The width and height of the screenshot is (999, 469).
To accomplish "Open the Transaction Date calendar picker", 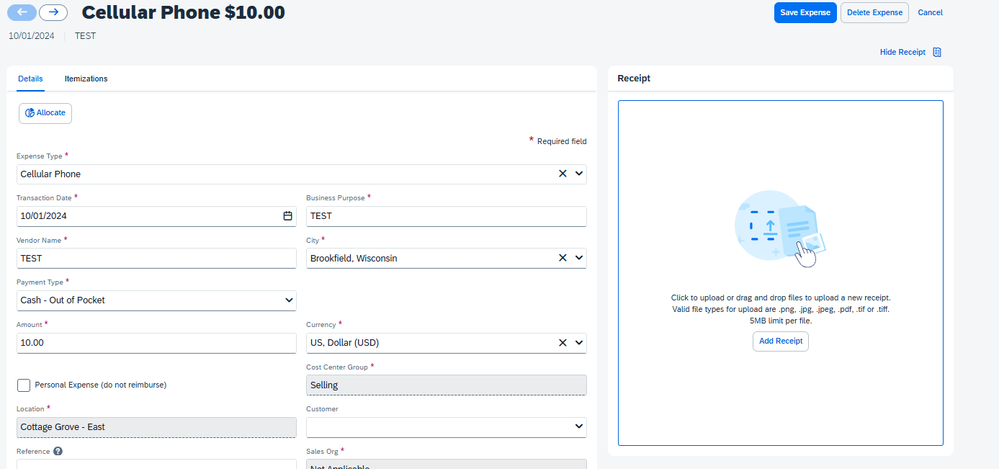I will [287, 216].
